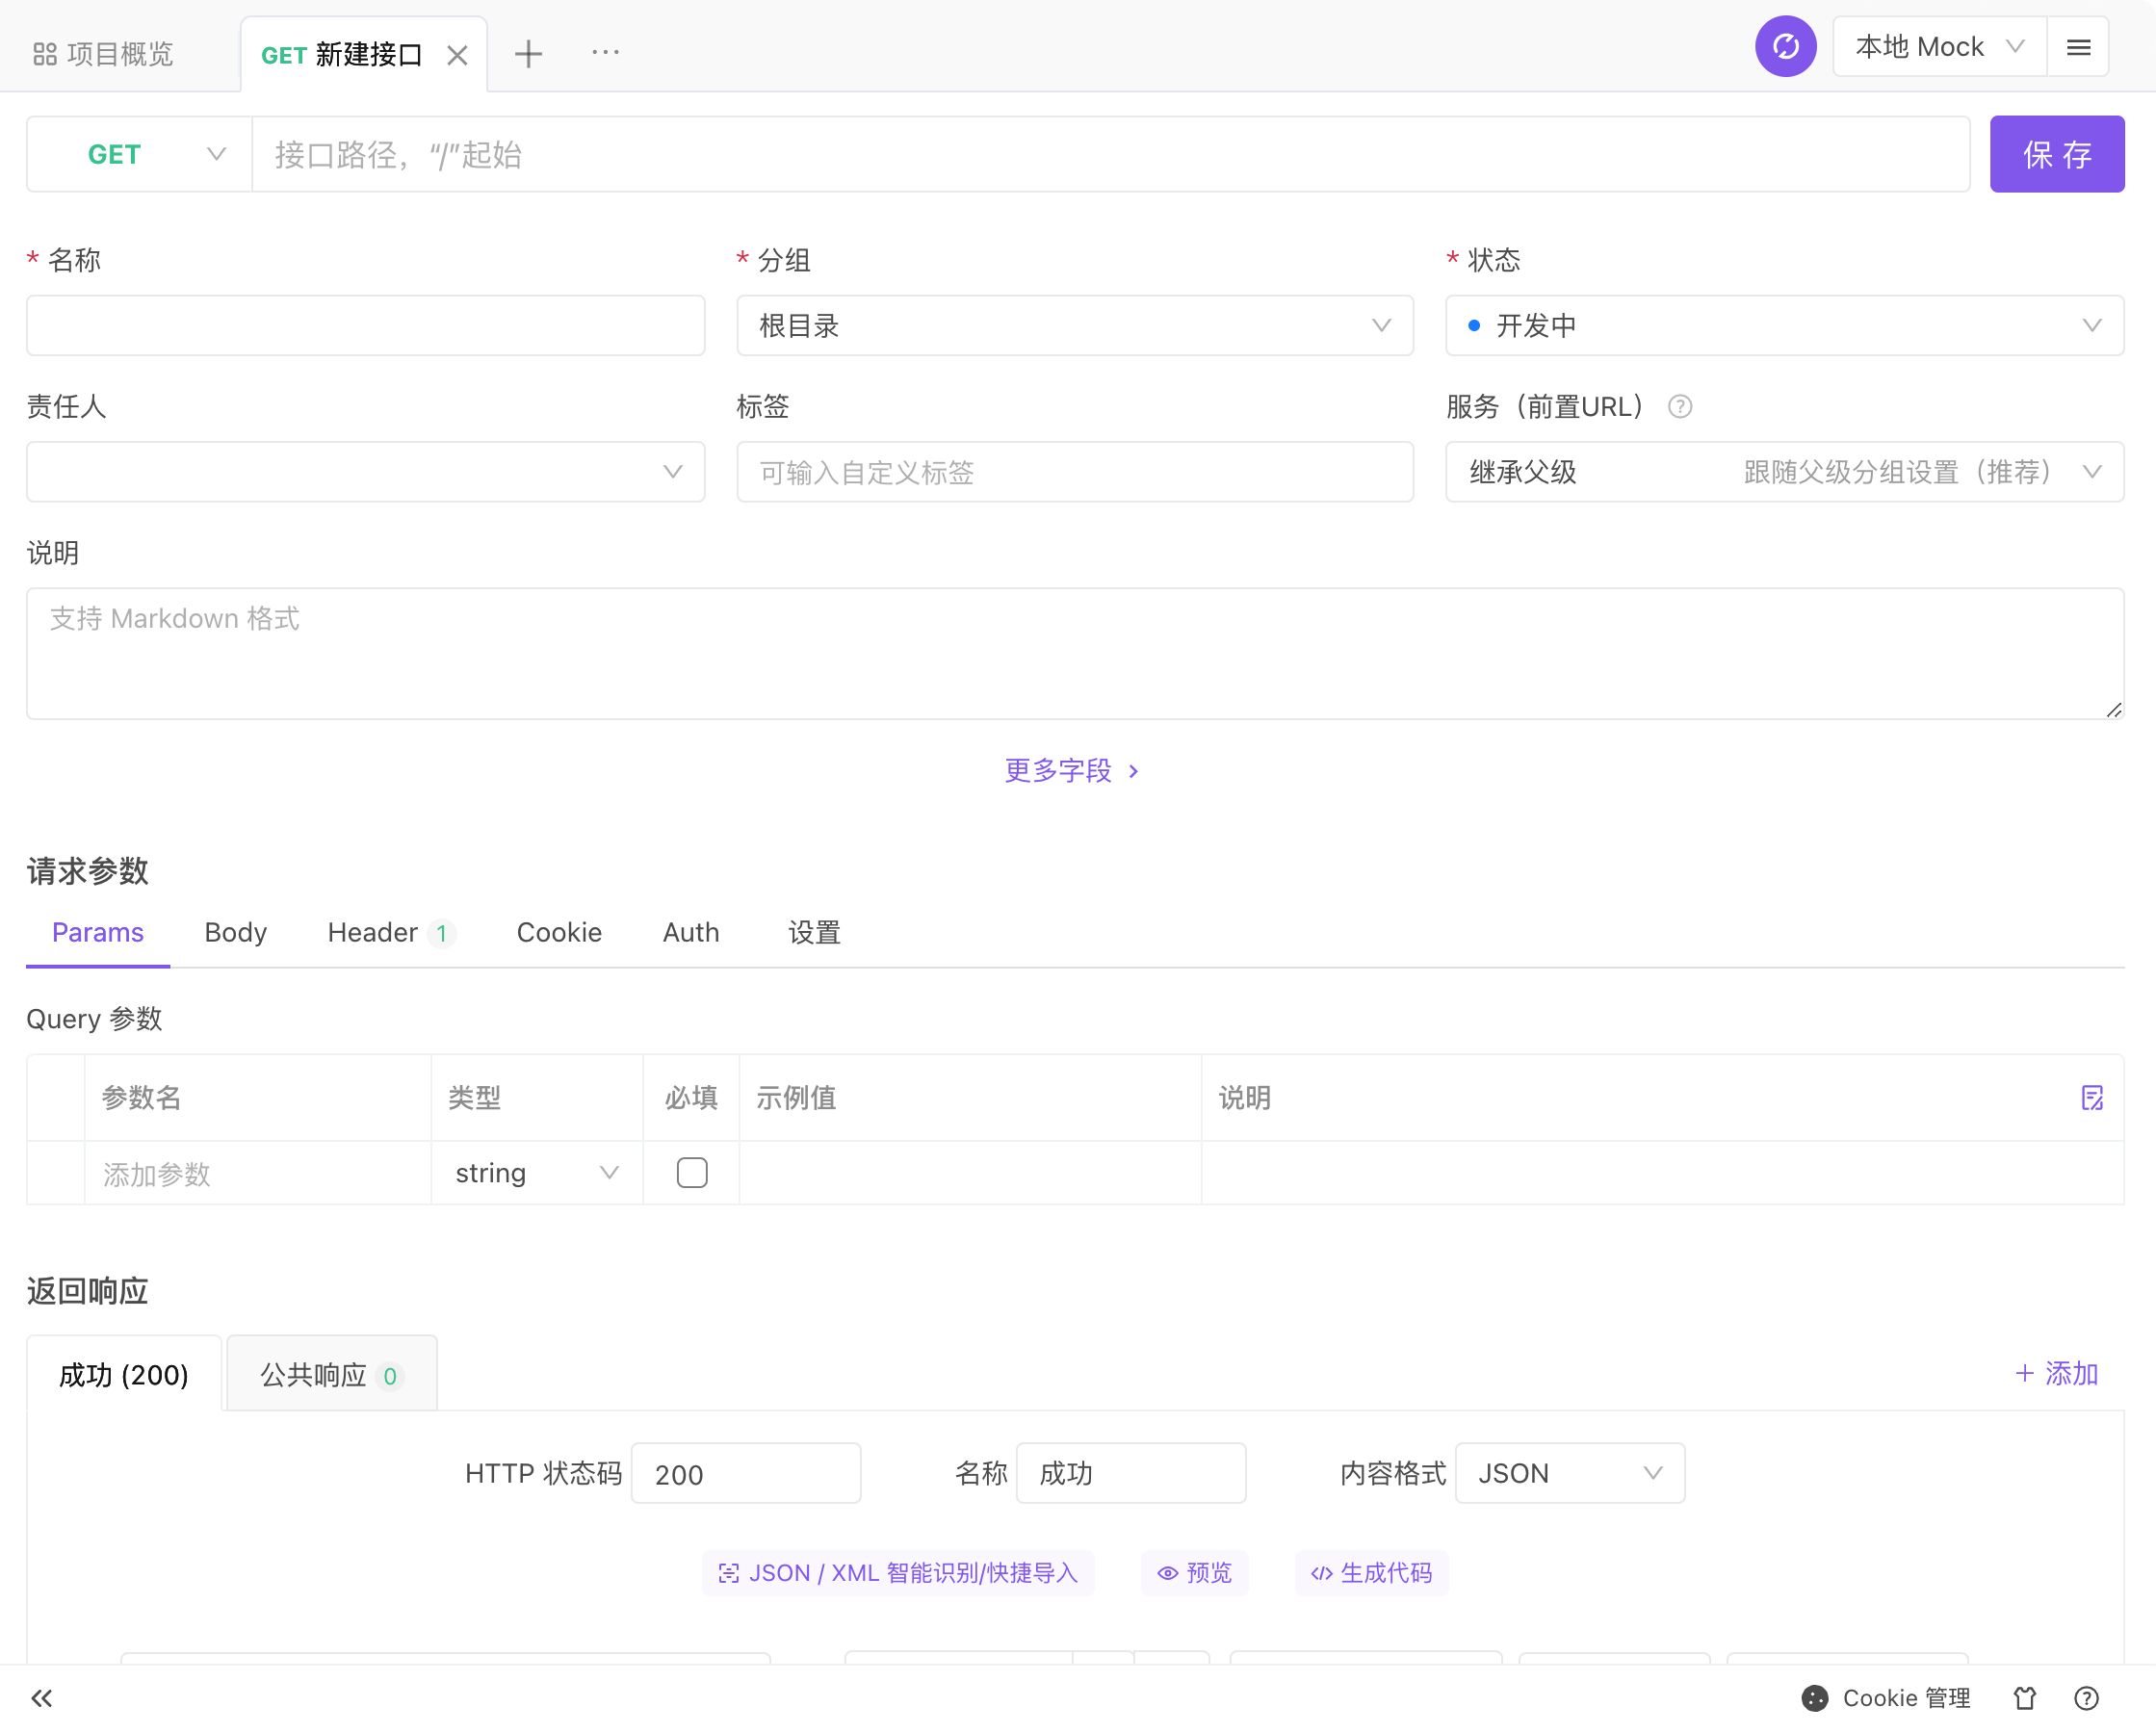The image size is (2156, 1733).
Task: Click the plus icon to add new tab
Action: (528, 54)
